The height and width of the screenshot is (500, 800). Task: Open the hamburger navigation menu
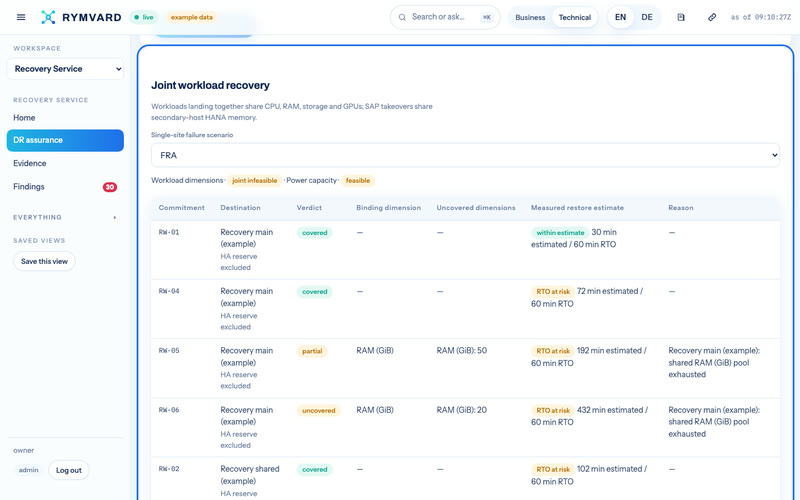pos(21,17)
